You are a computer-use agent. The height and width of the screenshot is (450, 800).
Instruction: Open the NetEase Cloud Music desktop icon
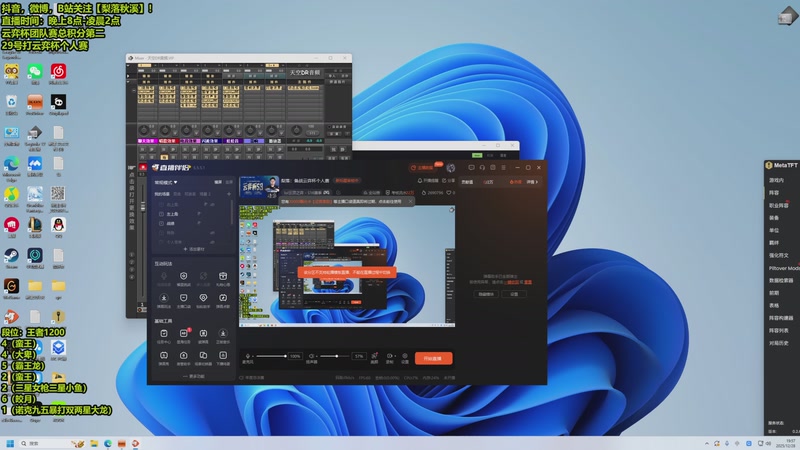point(58,73)
